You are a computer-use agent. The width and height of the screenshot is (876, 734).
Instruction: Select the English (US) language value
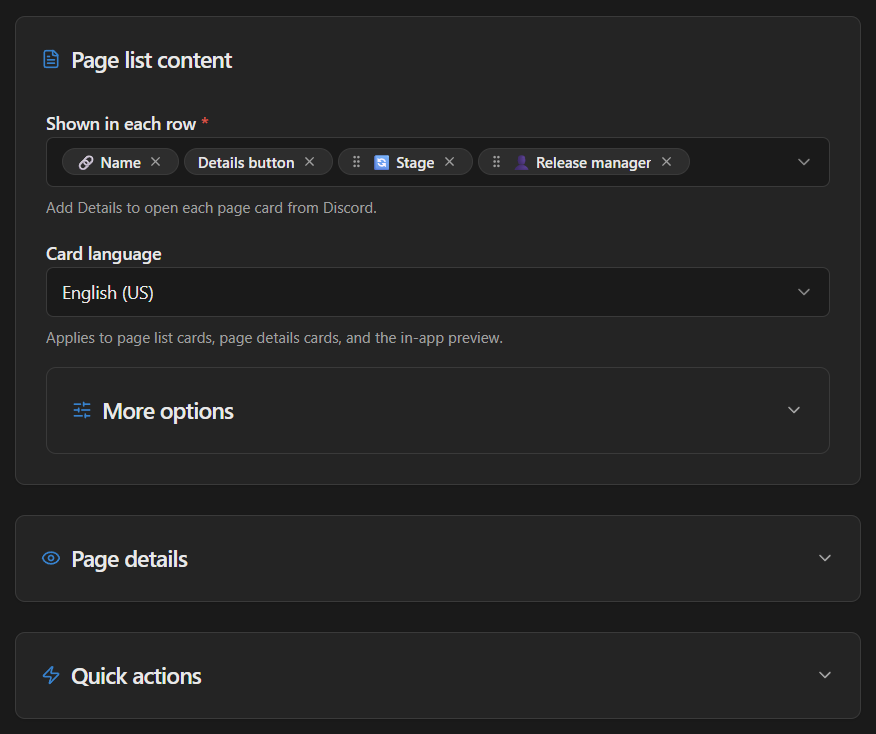(x=108, y=293)
